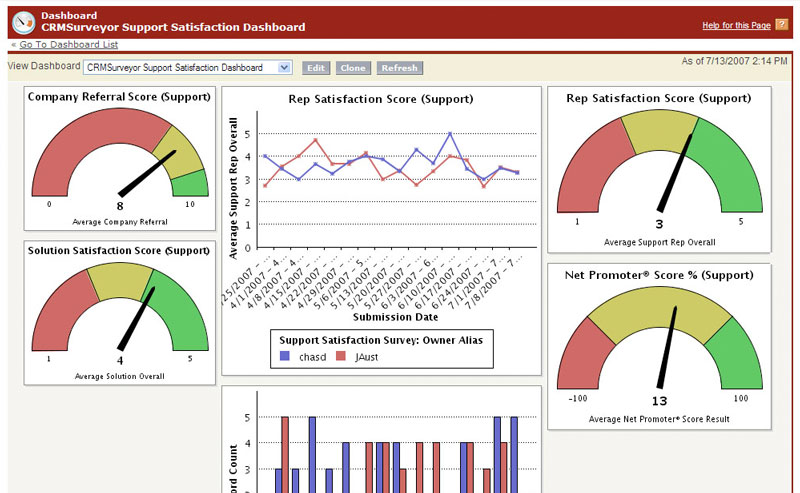This screenshot has width=800, height=493.
Task: Click the Submission Date axis label
Action: point(395,317)
